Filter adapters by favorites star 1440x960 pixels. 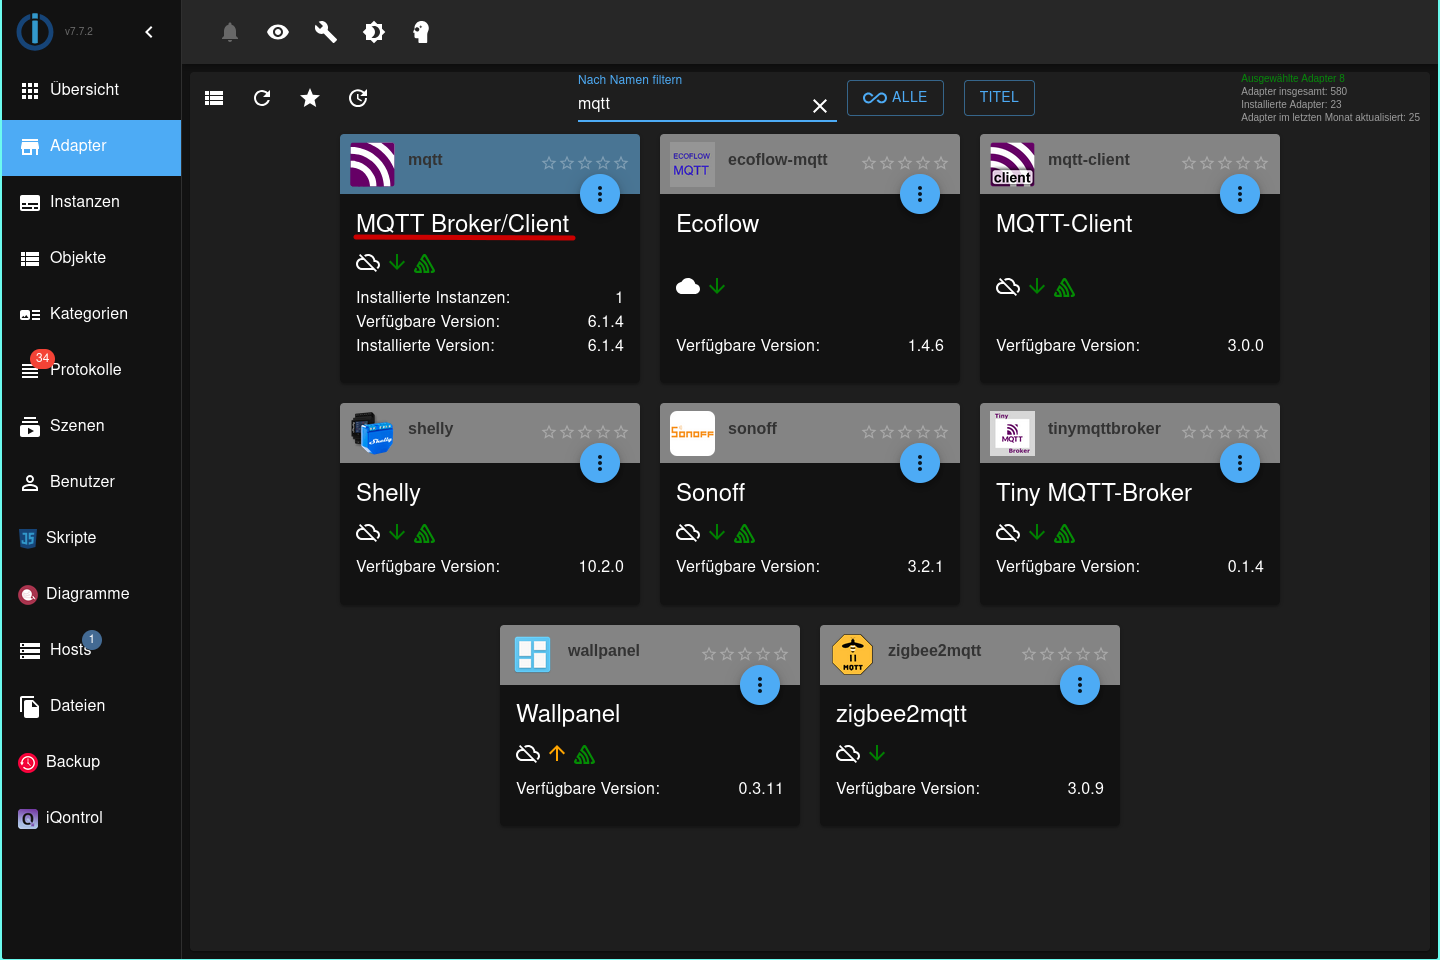309,98
